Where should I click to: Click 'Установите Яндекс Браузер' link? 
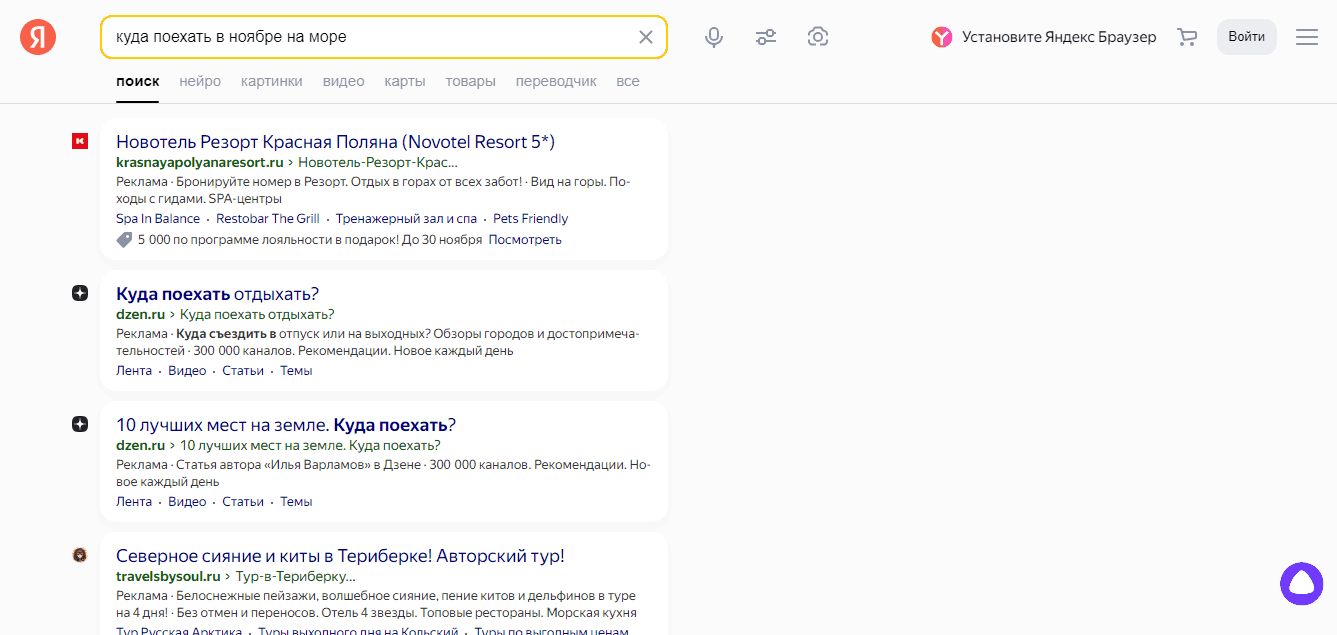point(1059,37)
